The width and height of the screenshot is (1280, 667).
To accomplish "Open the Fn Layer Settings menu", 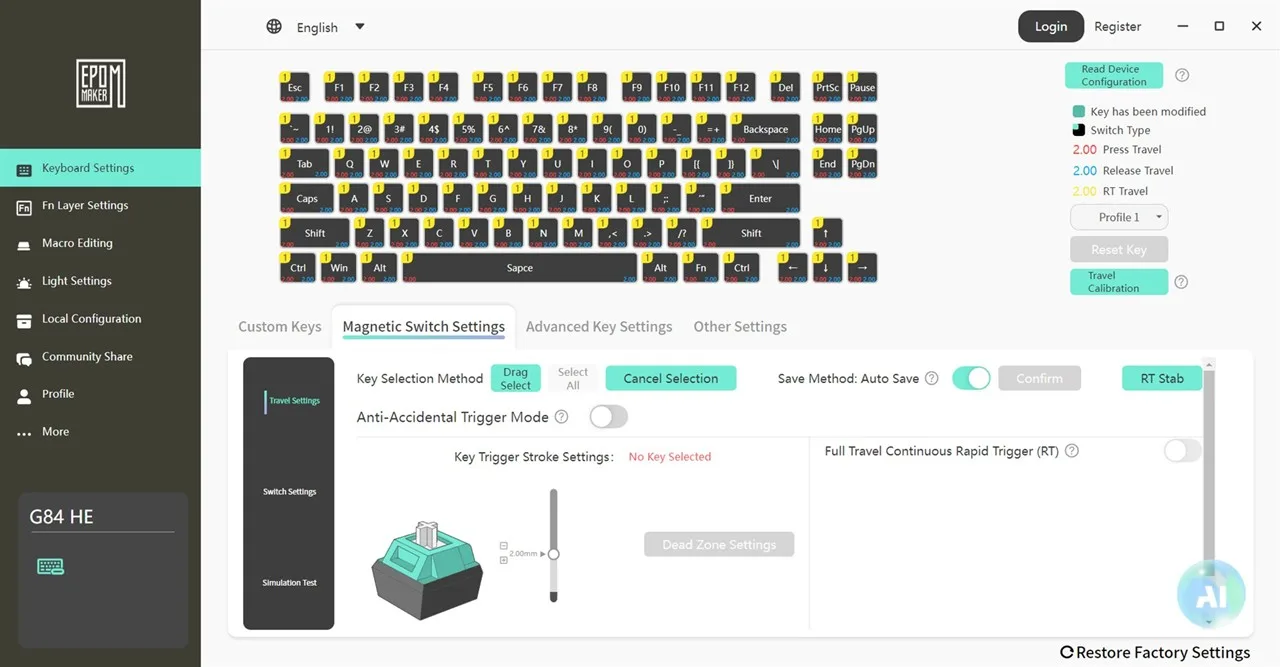I will click(85, 206).
